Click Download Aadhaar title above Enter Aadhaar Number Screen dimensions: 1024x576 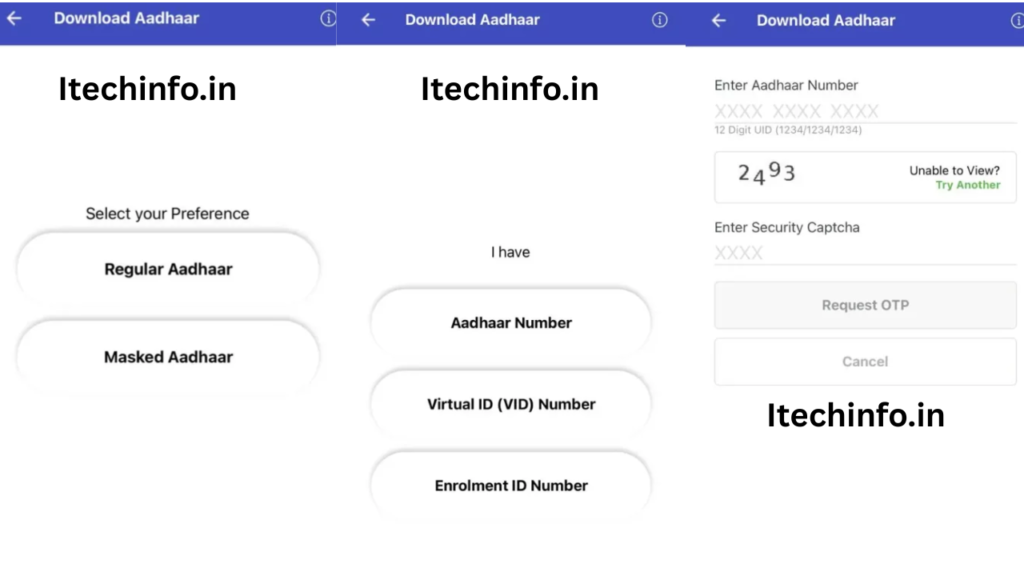point(825,21)
